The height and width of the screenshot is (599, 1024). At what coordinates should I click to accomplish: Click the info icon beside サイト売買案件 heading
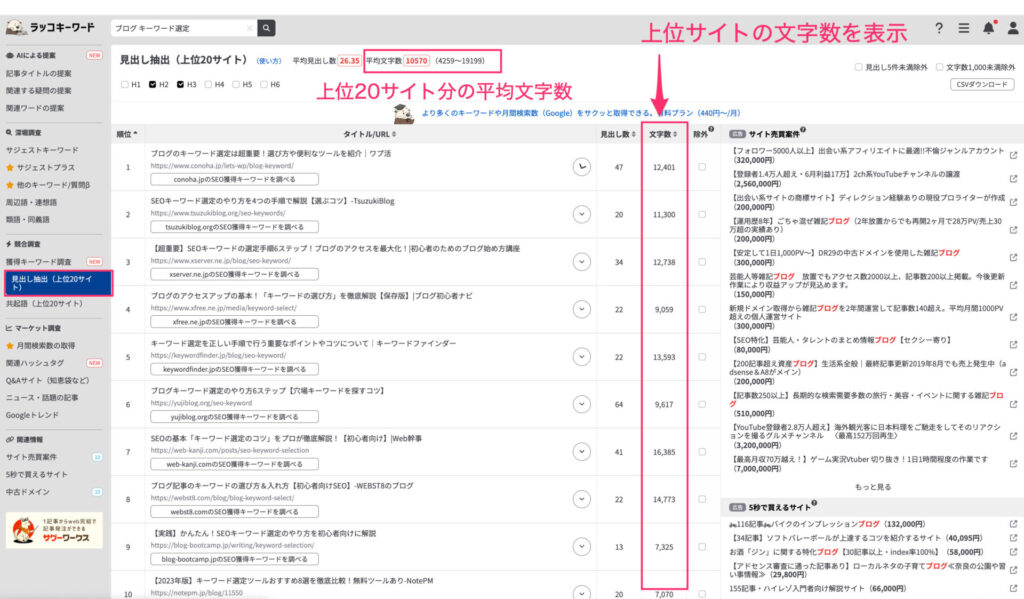803,130
